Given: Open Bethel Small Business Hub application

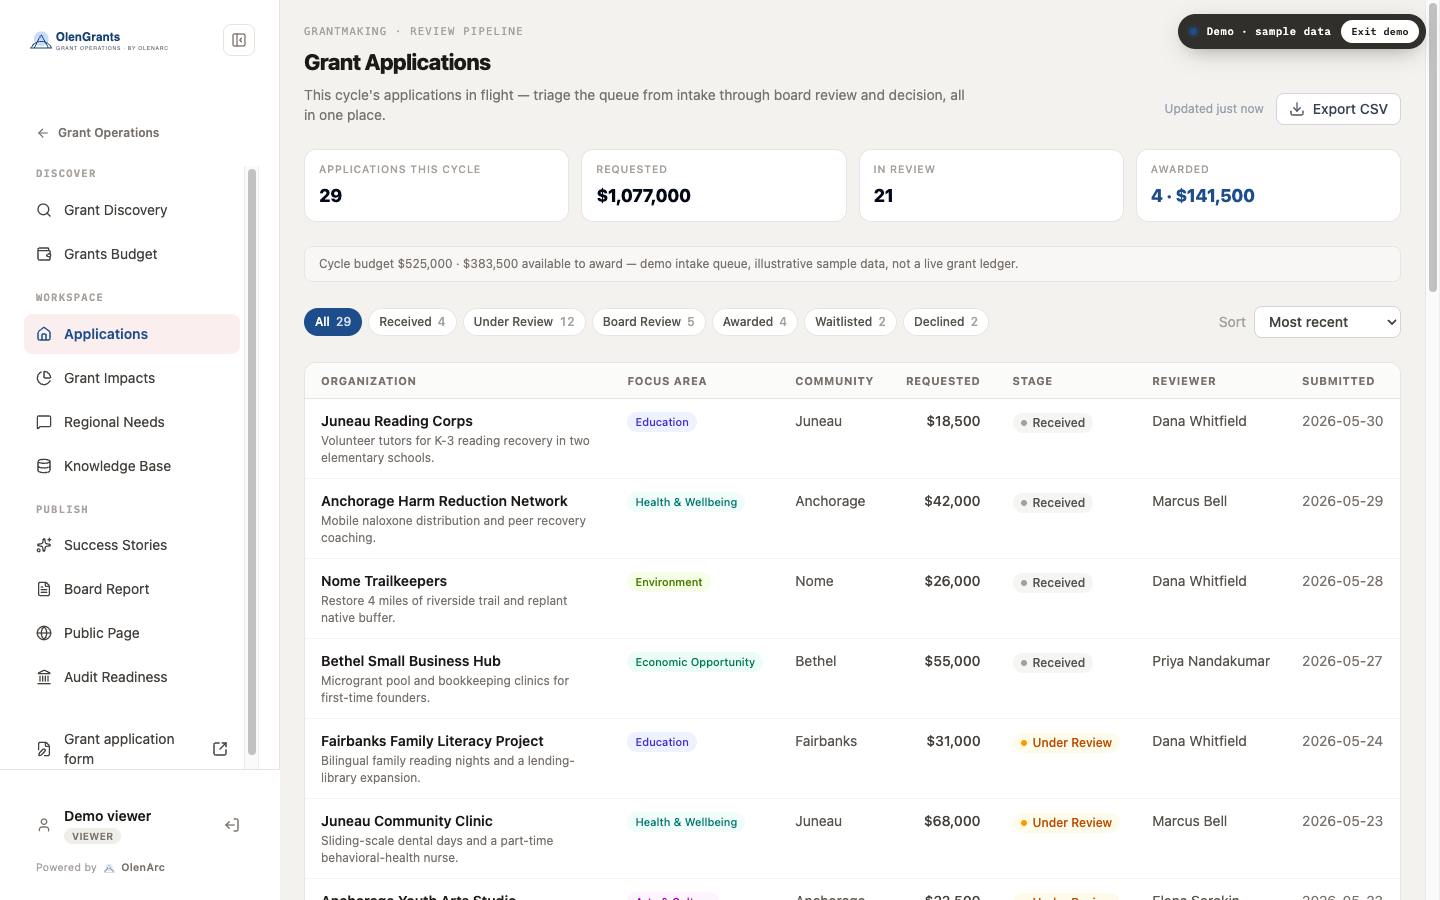Looking at the screenshot, I should [x=852, y=679].
